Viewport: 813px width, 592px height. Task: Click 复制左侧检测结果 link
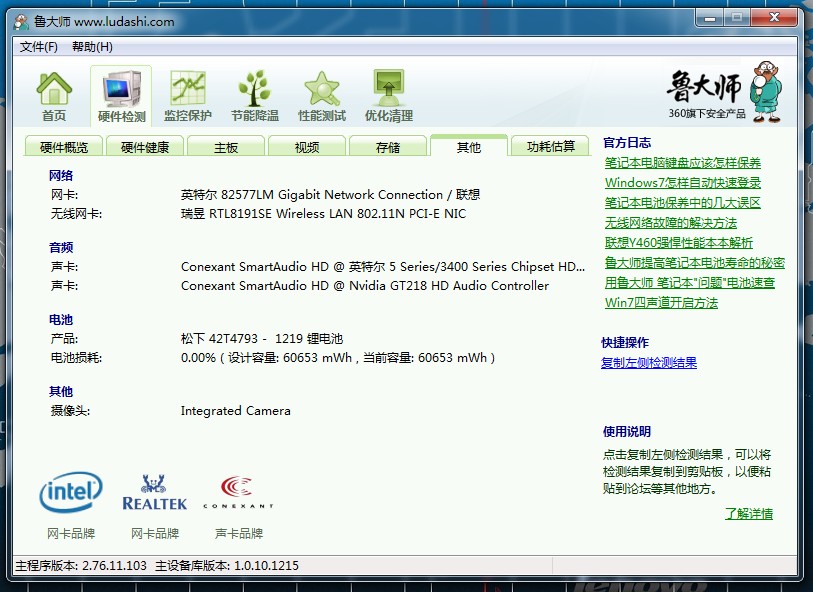pyautogui.click(x=649, y=363)
